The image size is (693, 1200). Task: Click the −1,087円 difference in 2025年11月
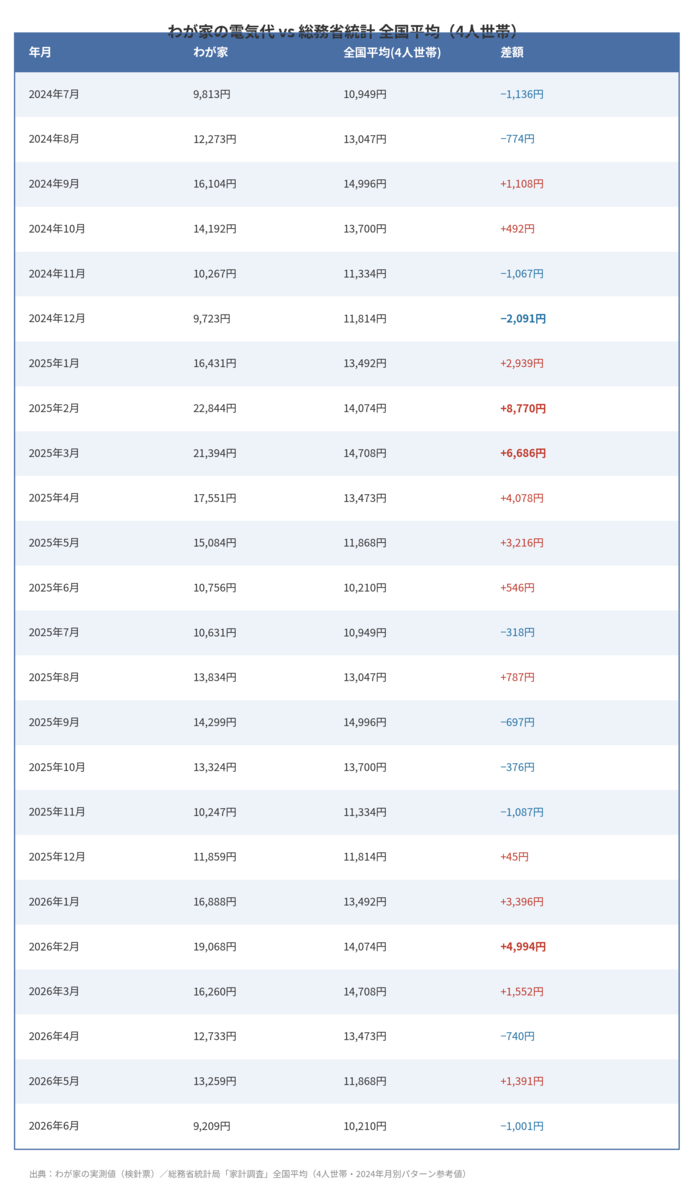(522, 812)
